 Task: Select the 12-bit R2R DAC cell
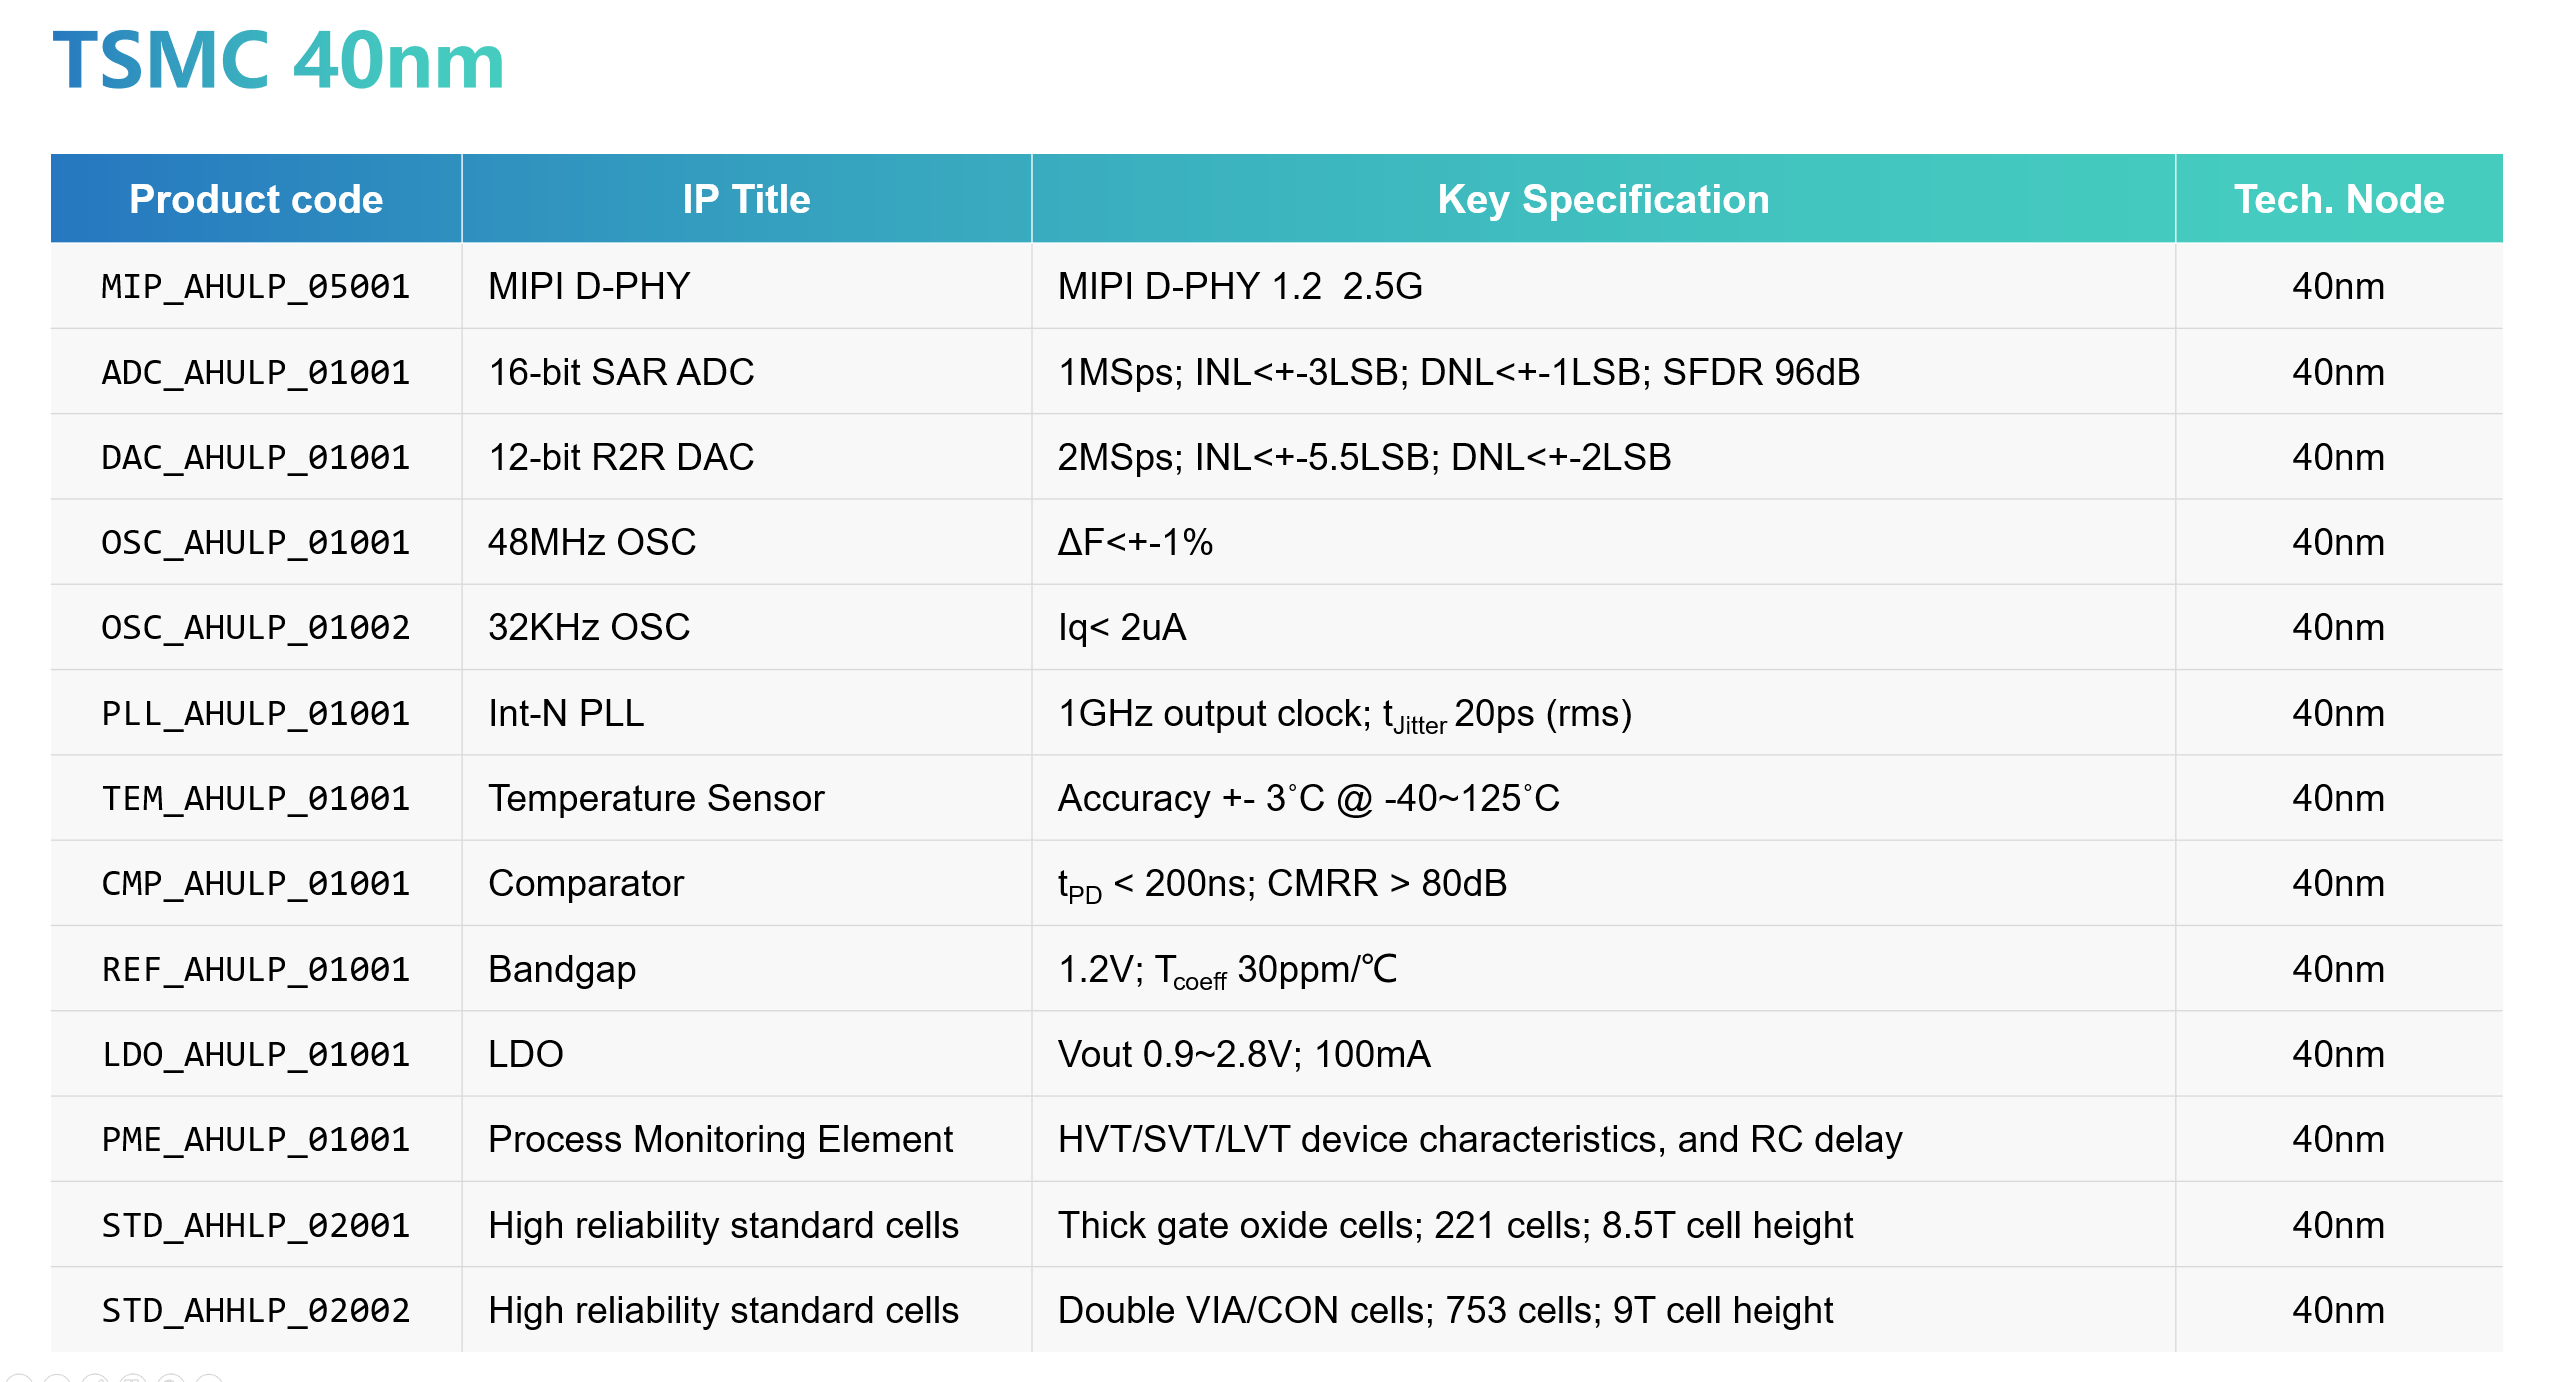(621, 457)
